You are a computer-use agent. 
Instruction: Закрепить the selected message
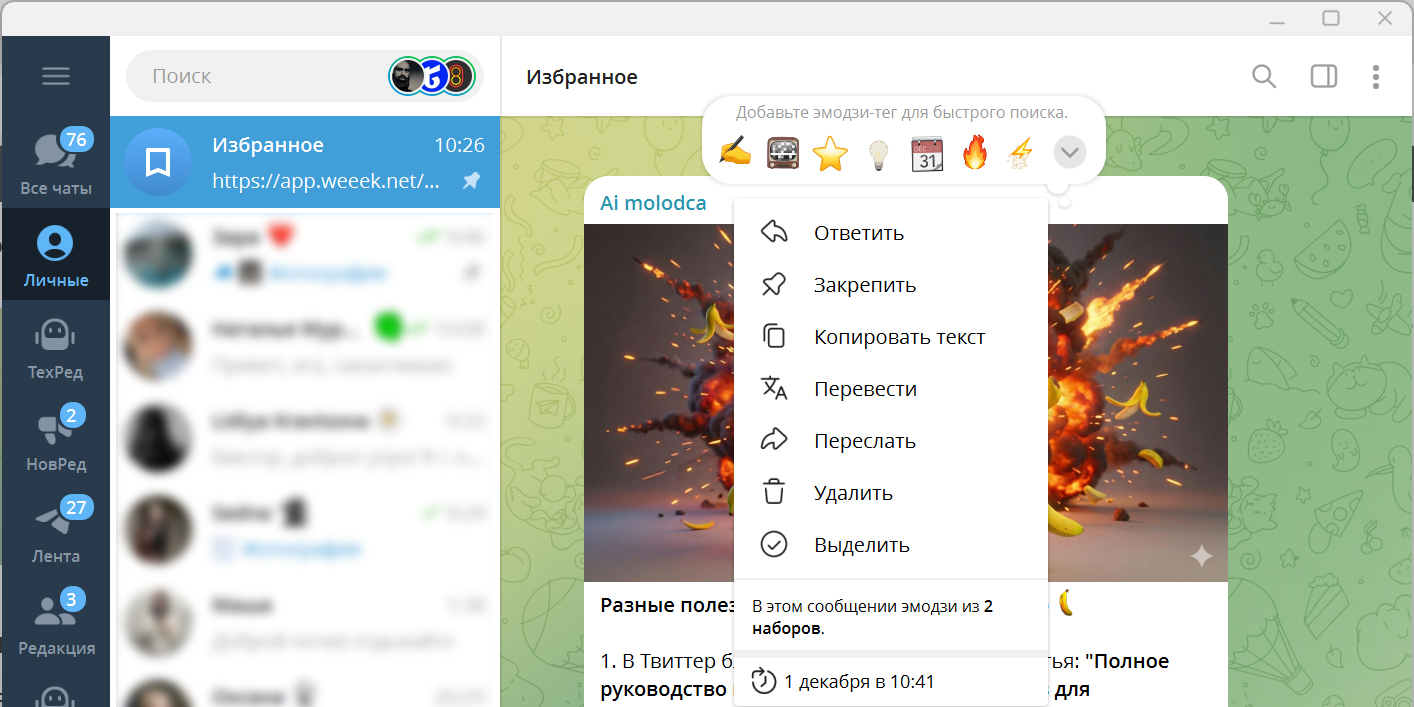click(863, 284)
